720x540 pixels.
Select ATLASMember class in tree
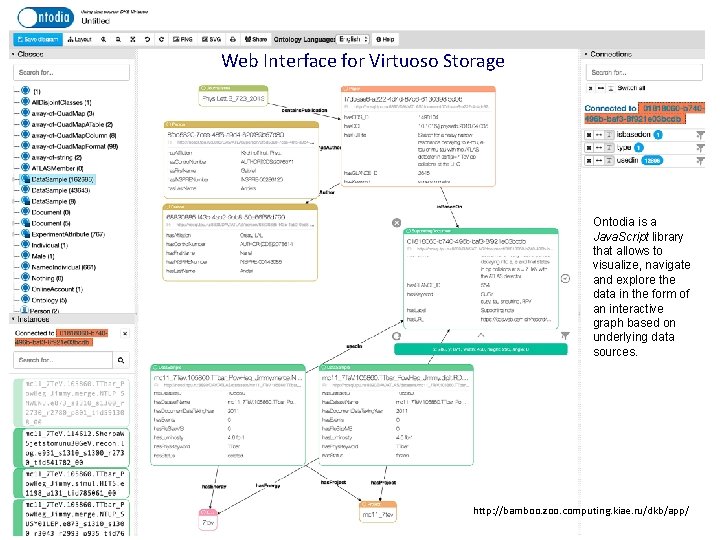click(57, 169)
